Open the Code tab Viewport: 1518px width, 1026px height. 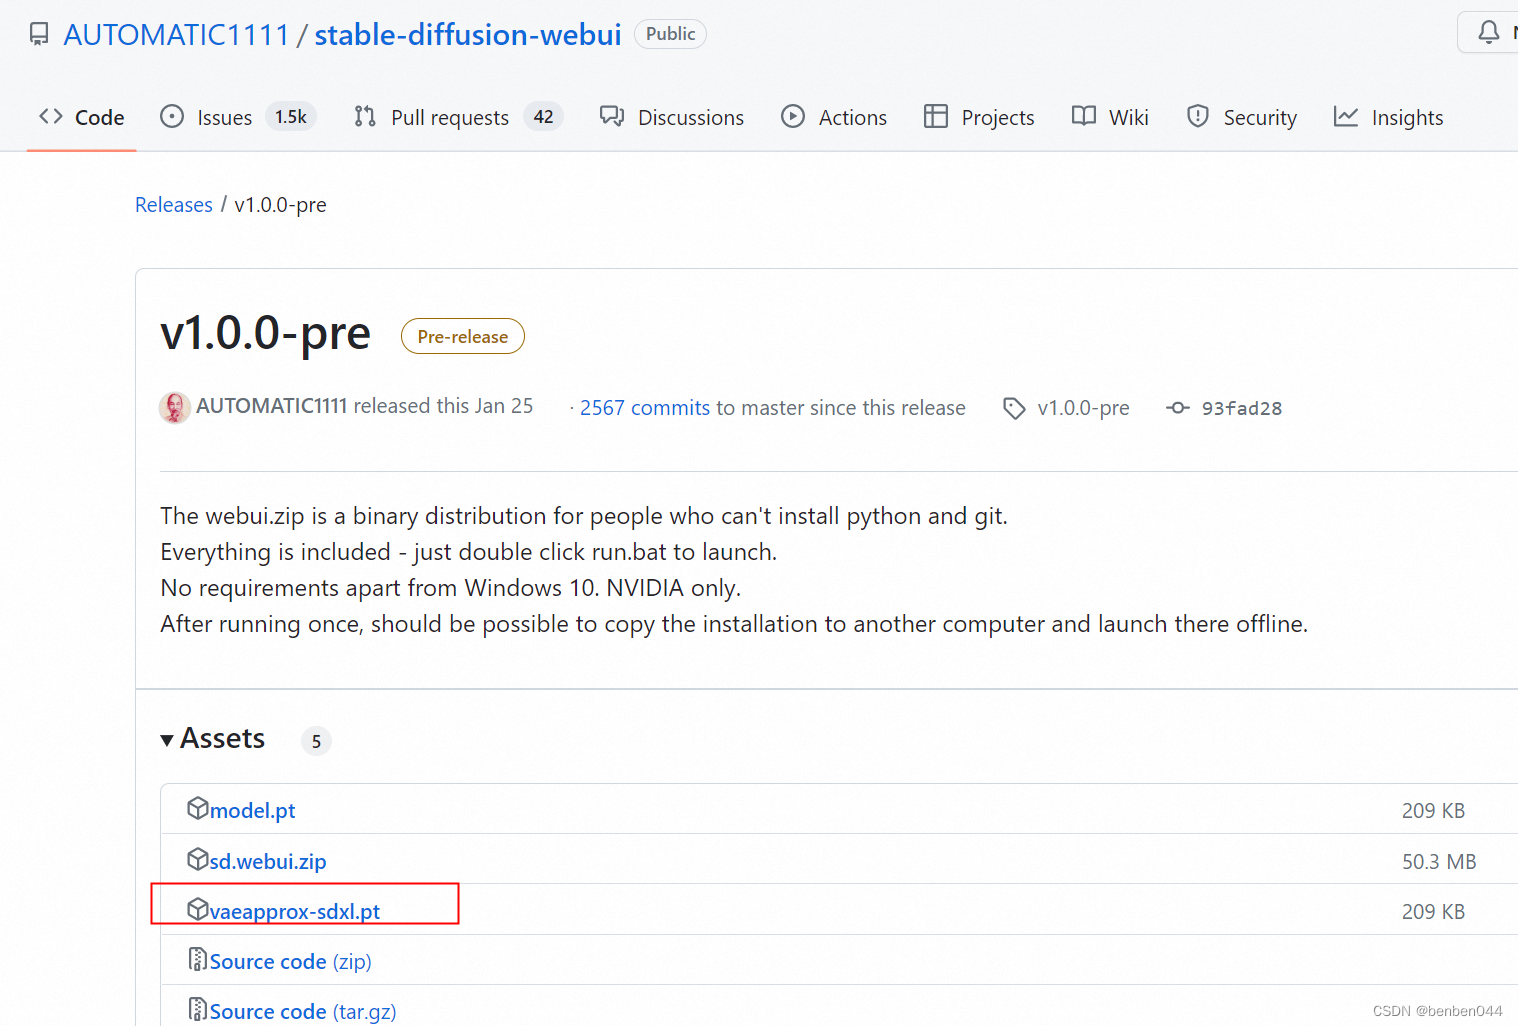click(x=82, y=118)
